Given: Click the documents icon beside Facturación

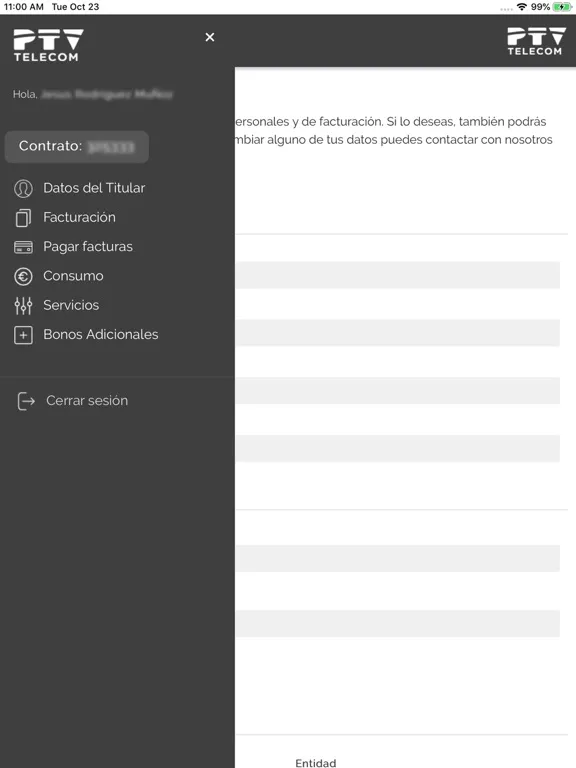Looking at the screenshot, I should click(23, 218).
